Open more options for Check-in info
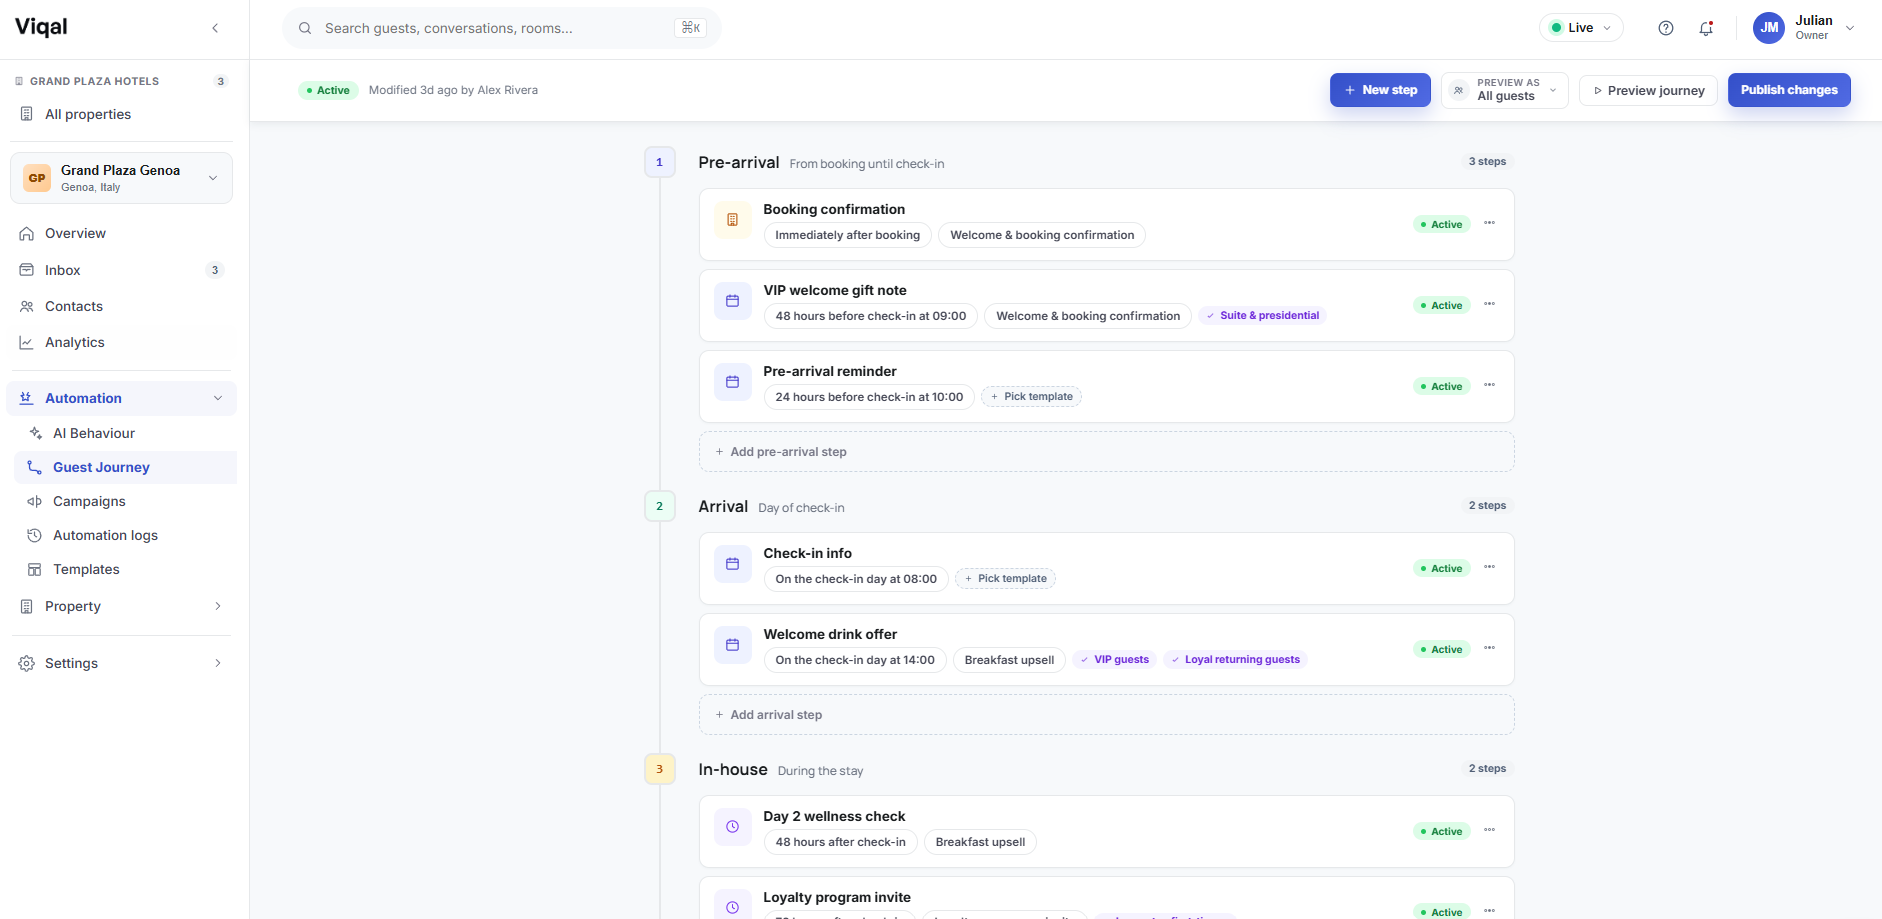1882x919 pixels. pyautogui.click(x=1489, y=567)
